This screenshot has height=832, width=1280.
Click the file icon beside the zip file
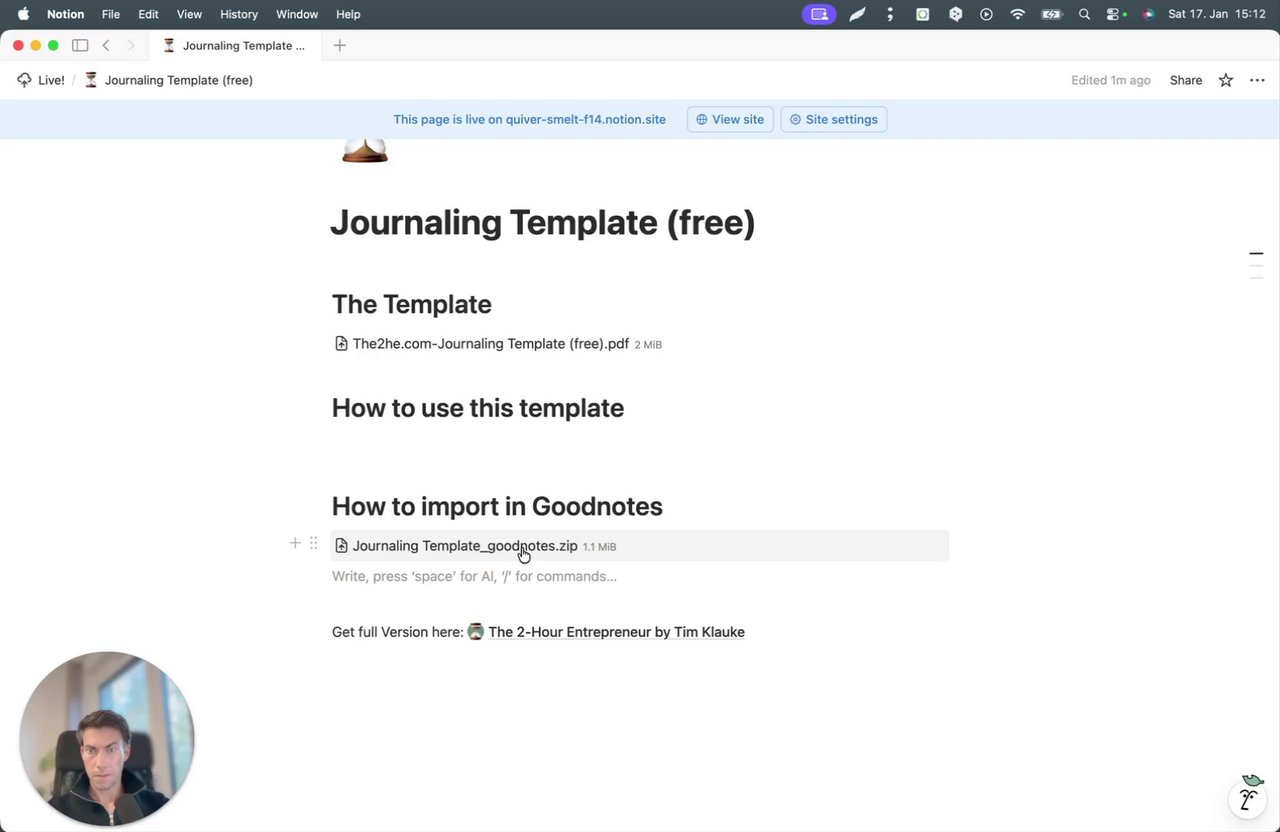click(x=341, y=546)
